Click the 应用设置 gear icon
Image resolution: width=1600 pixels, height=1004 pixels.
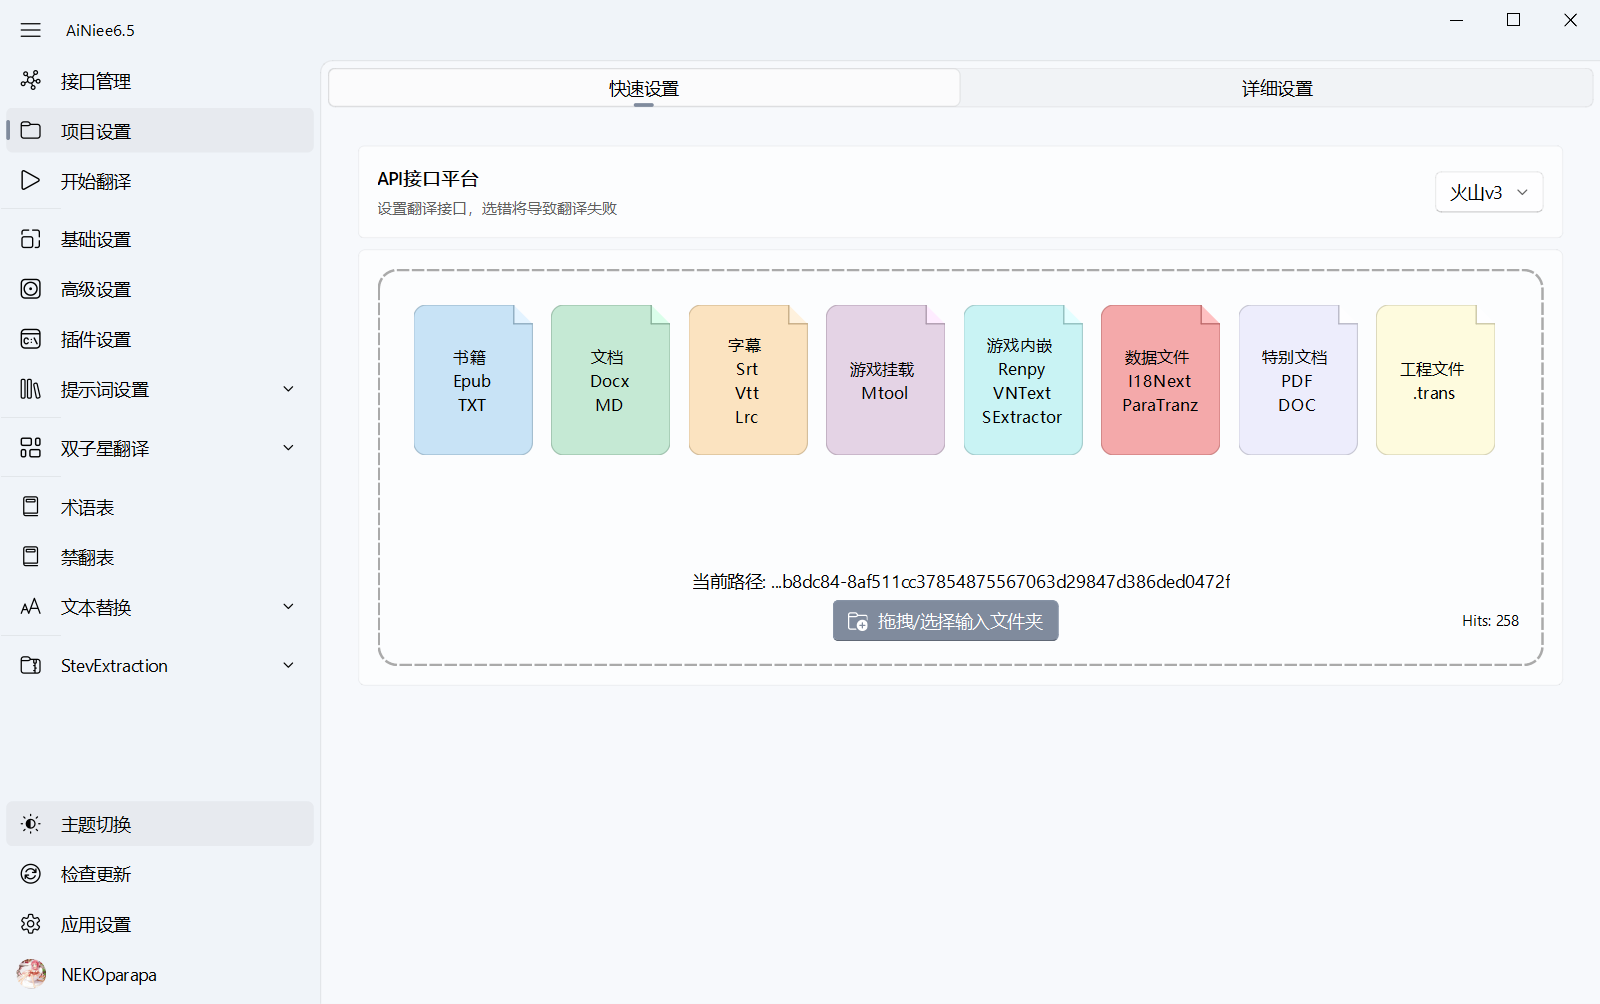[31, 924]
